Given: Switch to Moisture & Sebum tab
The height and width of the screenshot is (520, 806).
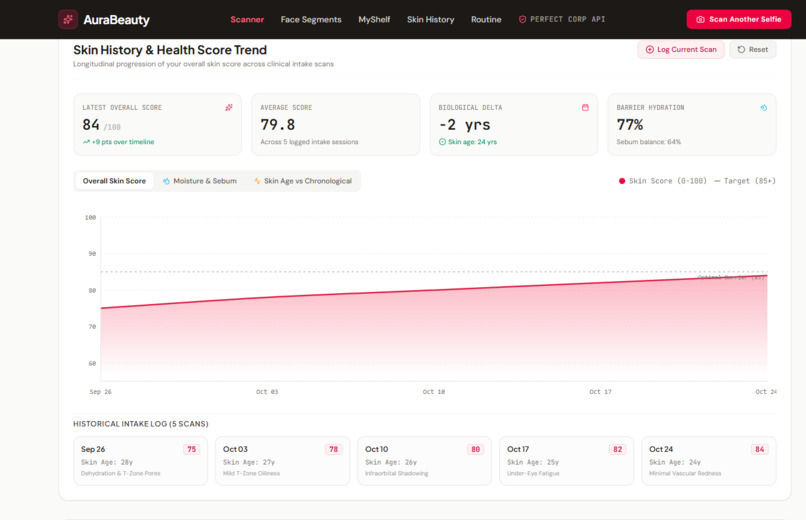Looking at the screenshot, I should click(x=199, y=181).
